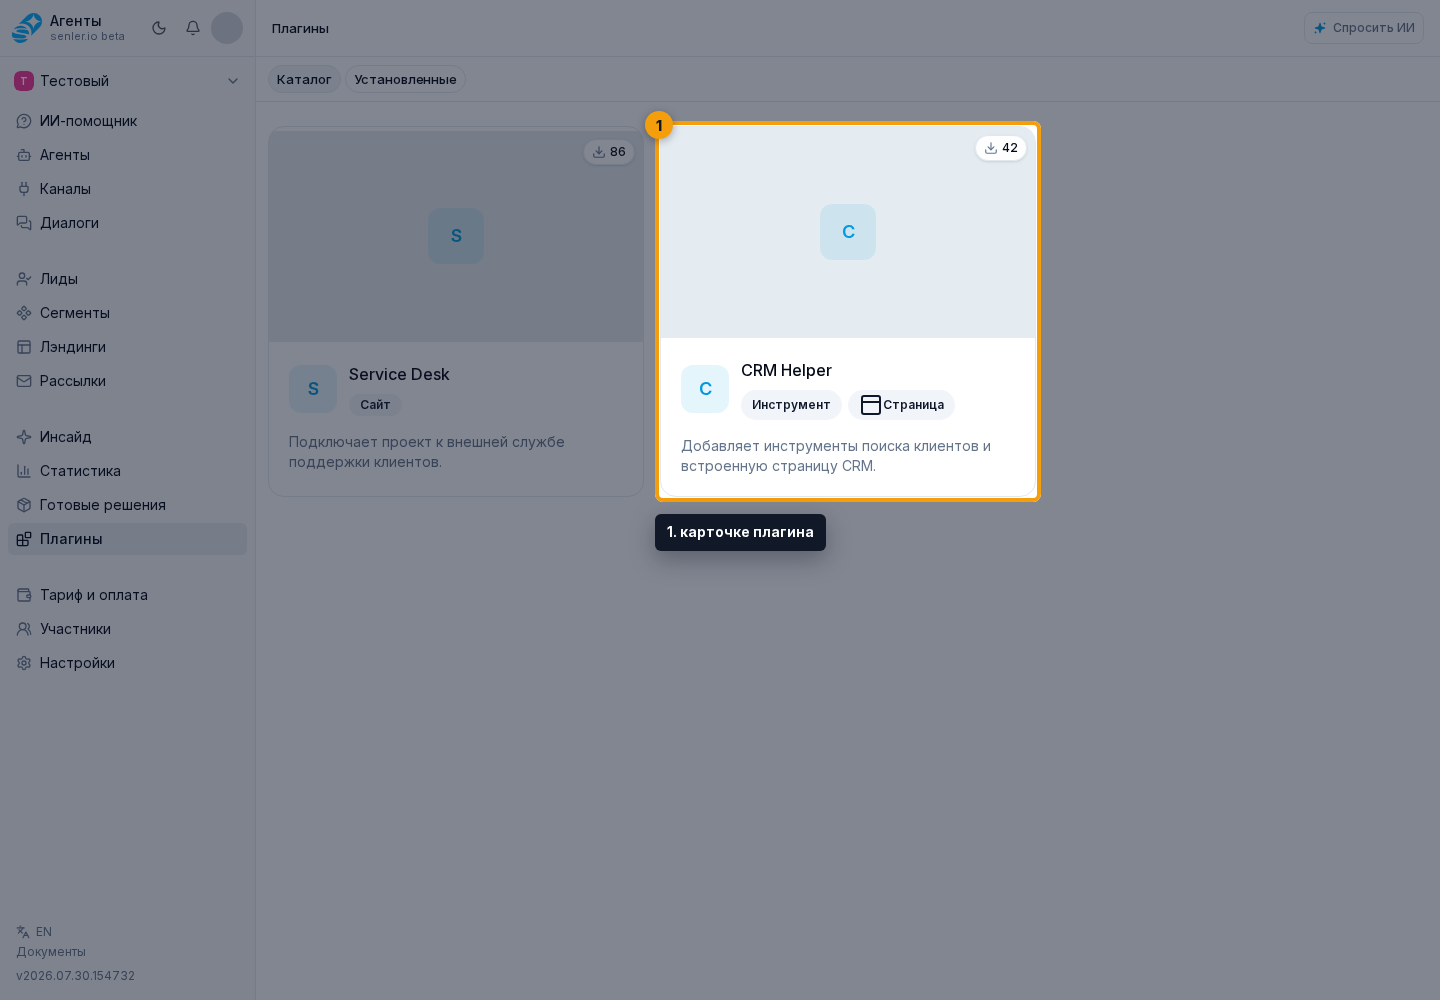The image size is (1440, 1000).
Task: Go to Диалоги section
Action: (127, 223)
